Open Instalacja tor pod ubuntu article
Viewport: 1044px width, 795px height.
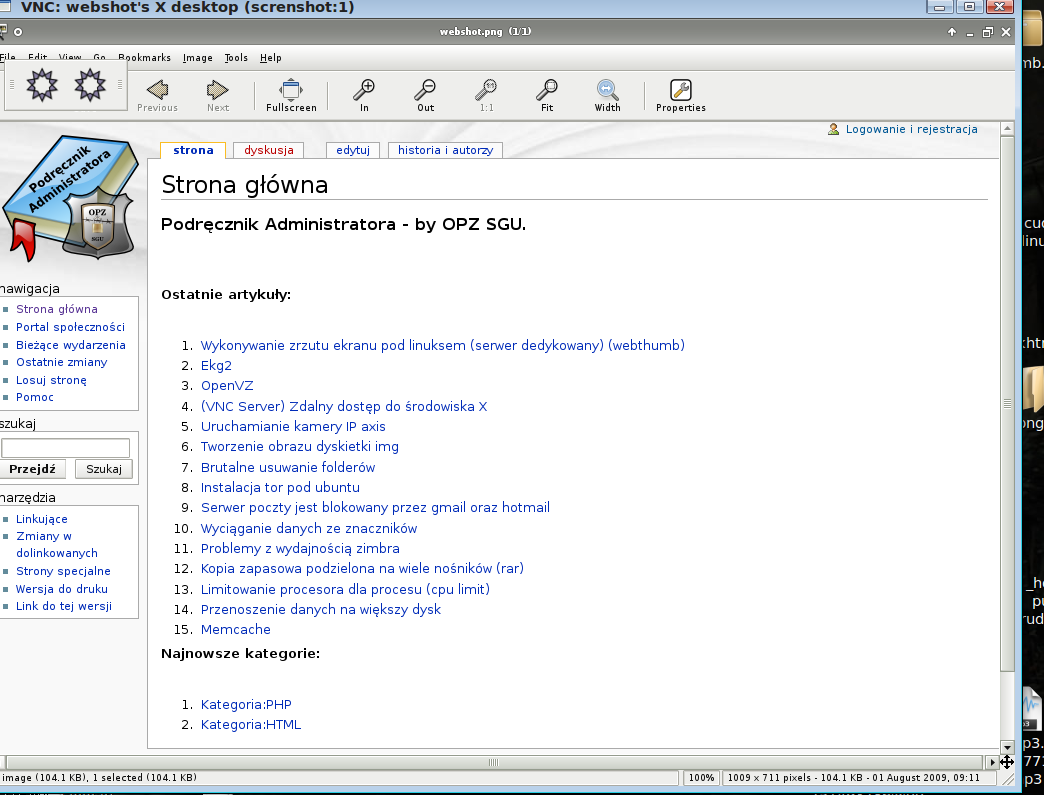(x=280, y=487)
